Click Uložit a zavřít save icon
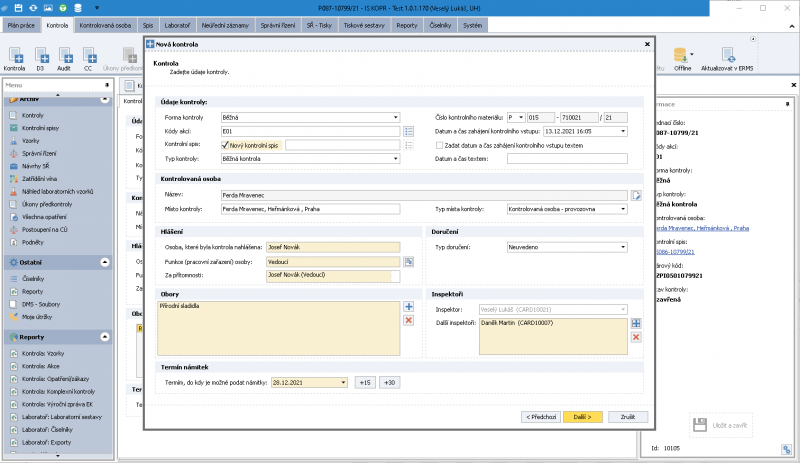800x463 pixels. click(x=700, y=425)
